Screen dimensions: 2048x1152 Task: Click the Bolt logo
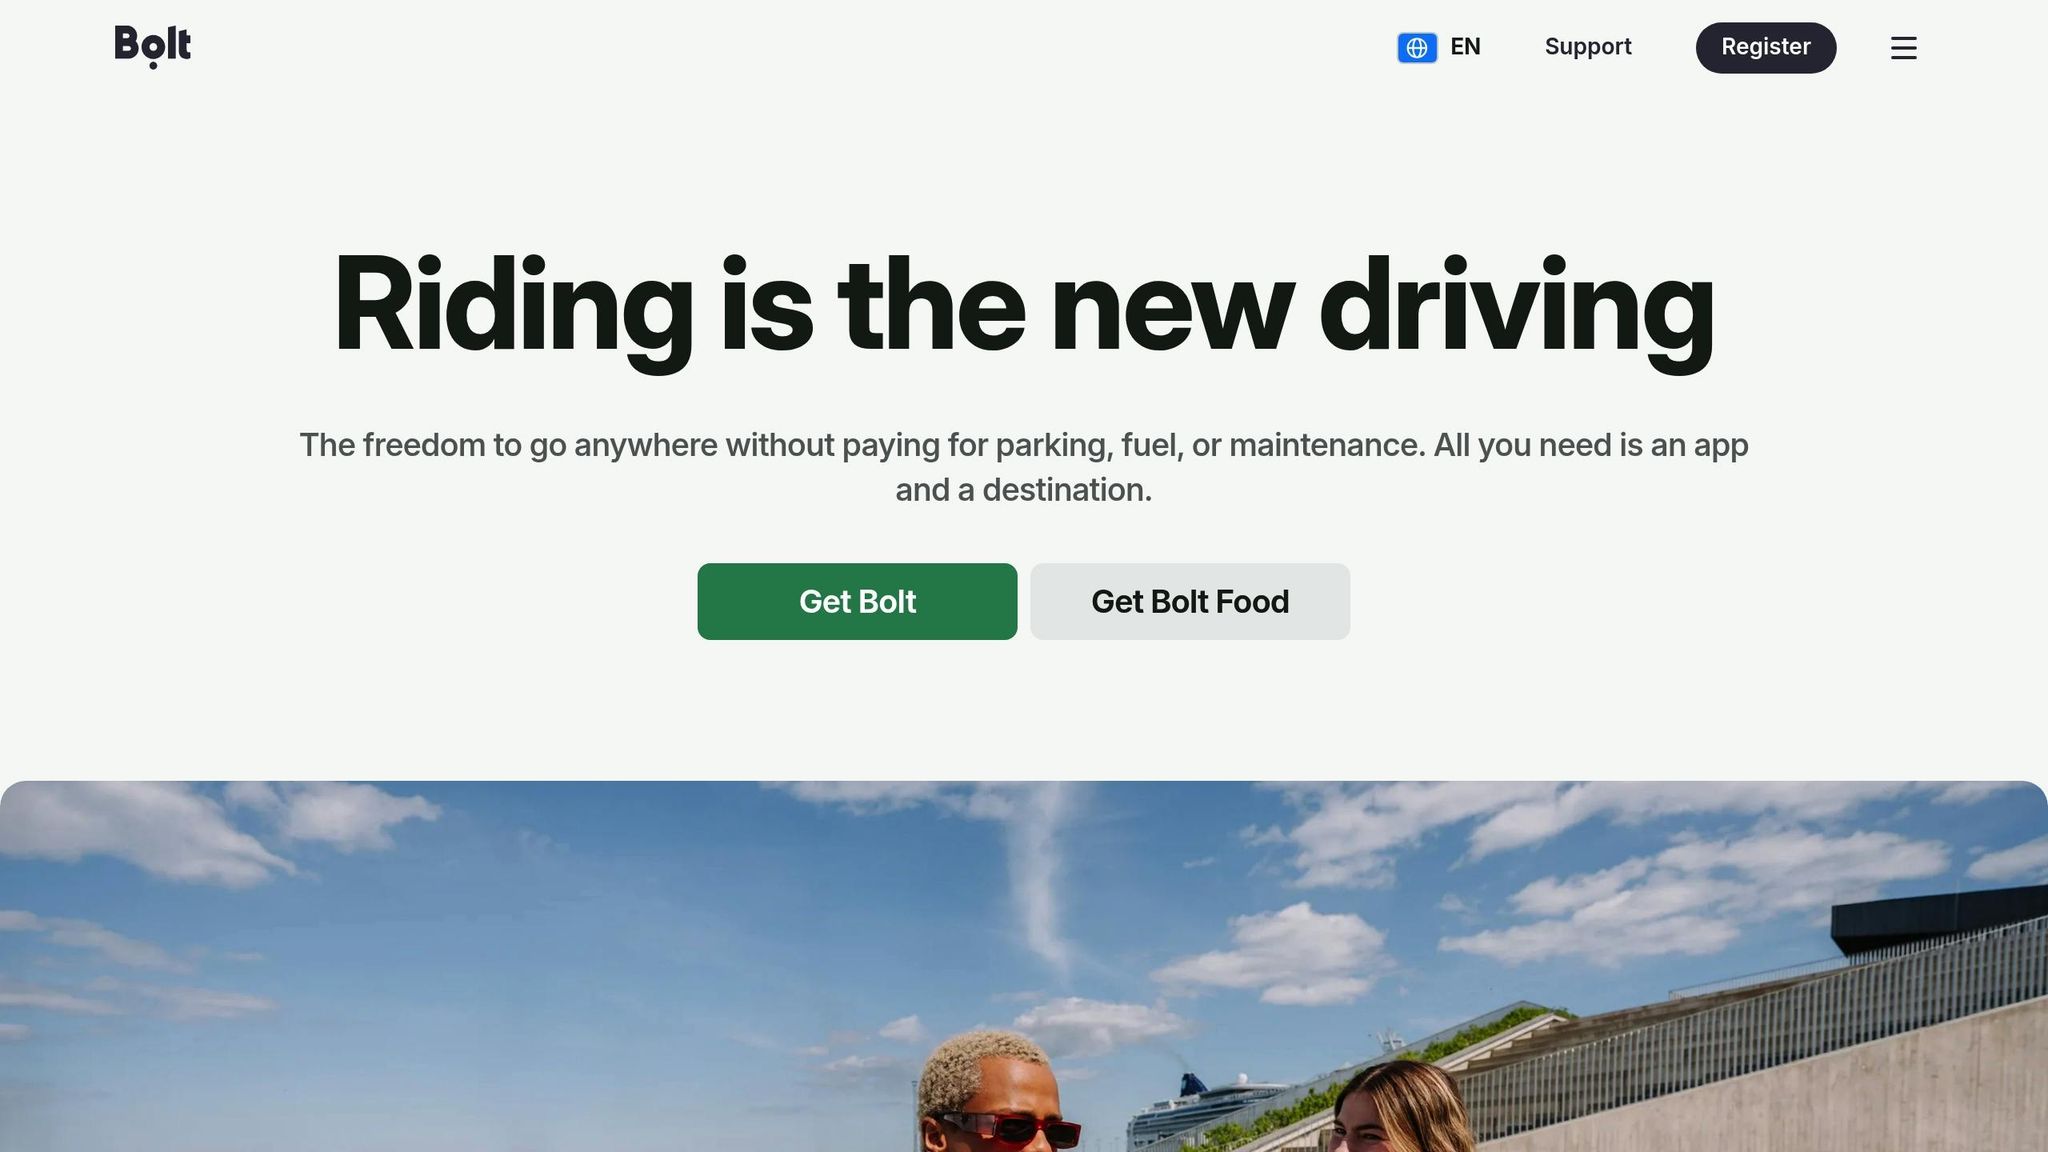click(152, 46)
